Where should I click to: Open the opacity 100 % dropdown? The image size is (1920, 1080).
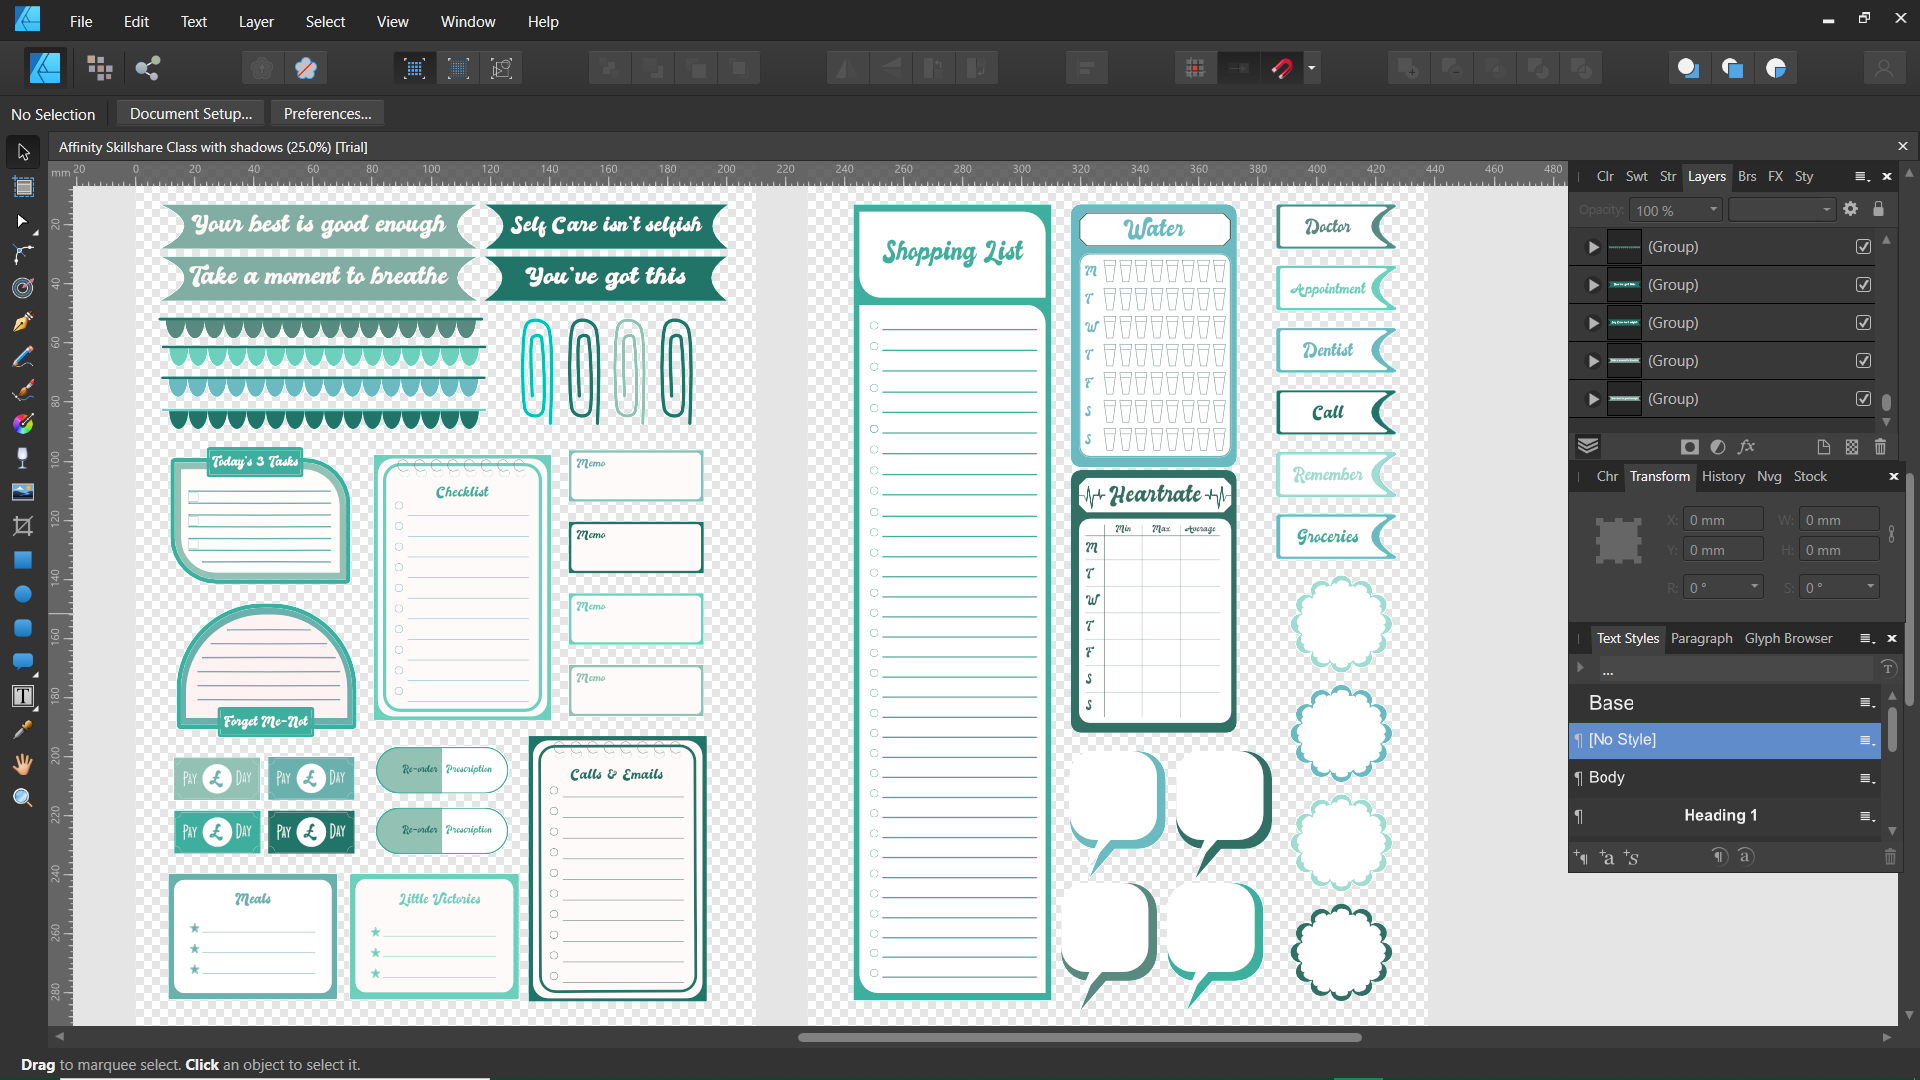click(1713, 210)
